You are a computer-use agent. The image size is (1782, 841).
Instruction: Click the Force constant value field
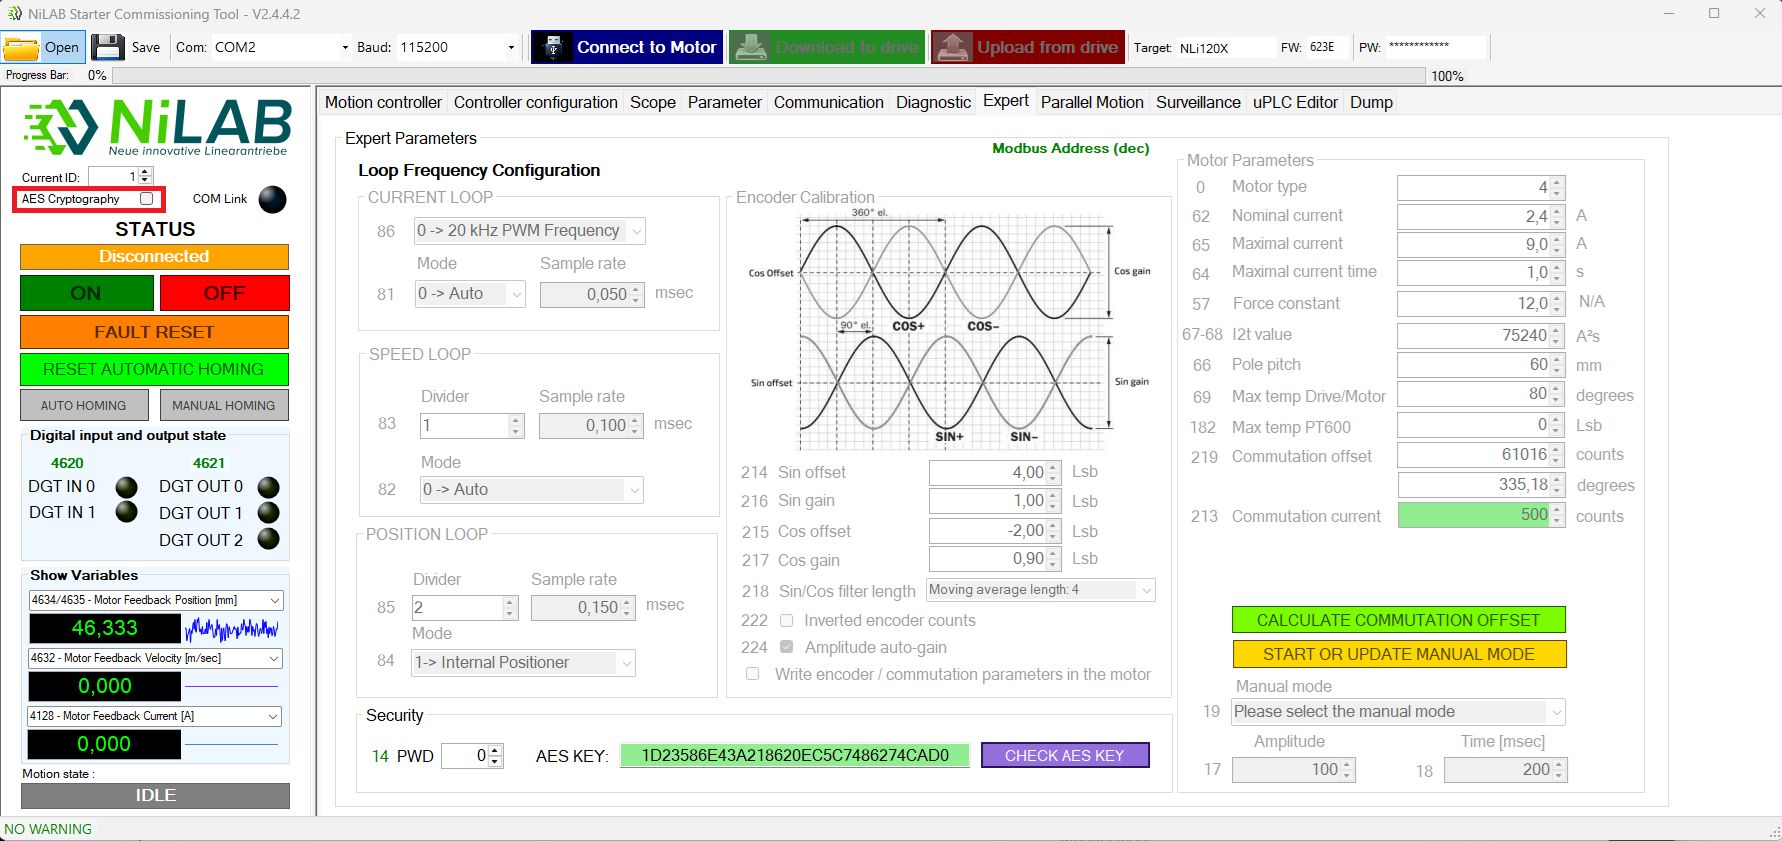1480,303
